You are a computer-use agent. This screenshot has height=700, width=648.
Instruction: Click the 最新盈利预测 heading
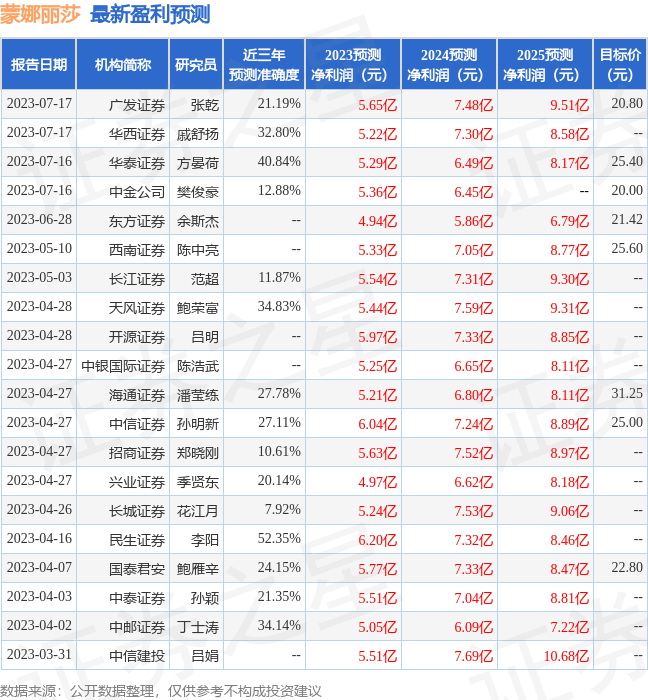point(150,14)
